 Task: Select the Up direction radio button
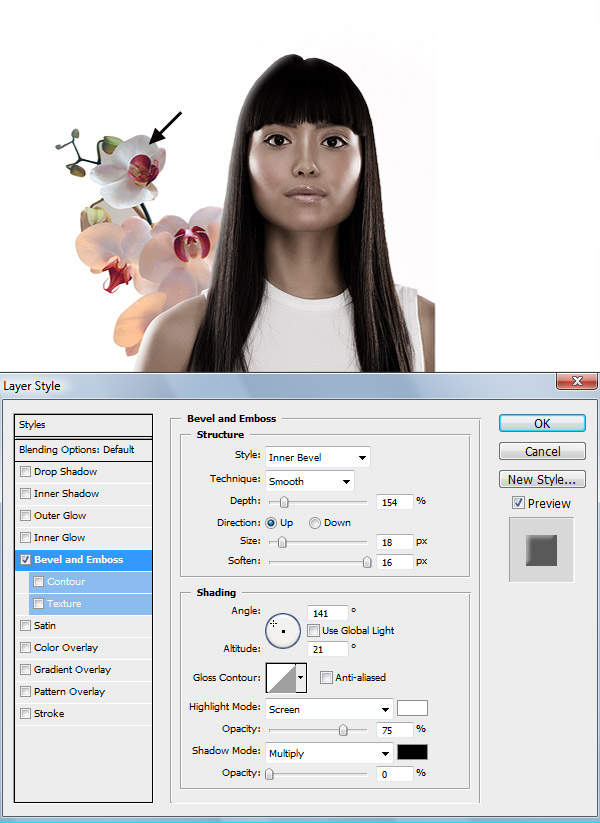tap(271, 523)
